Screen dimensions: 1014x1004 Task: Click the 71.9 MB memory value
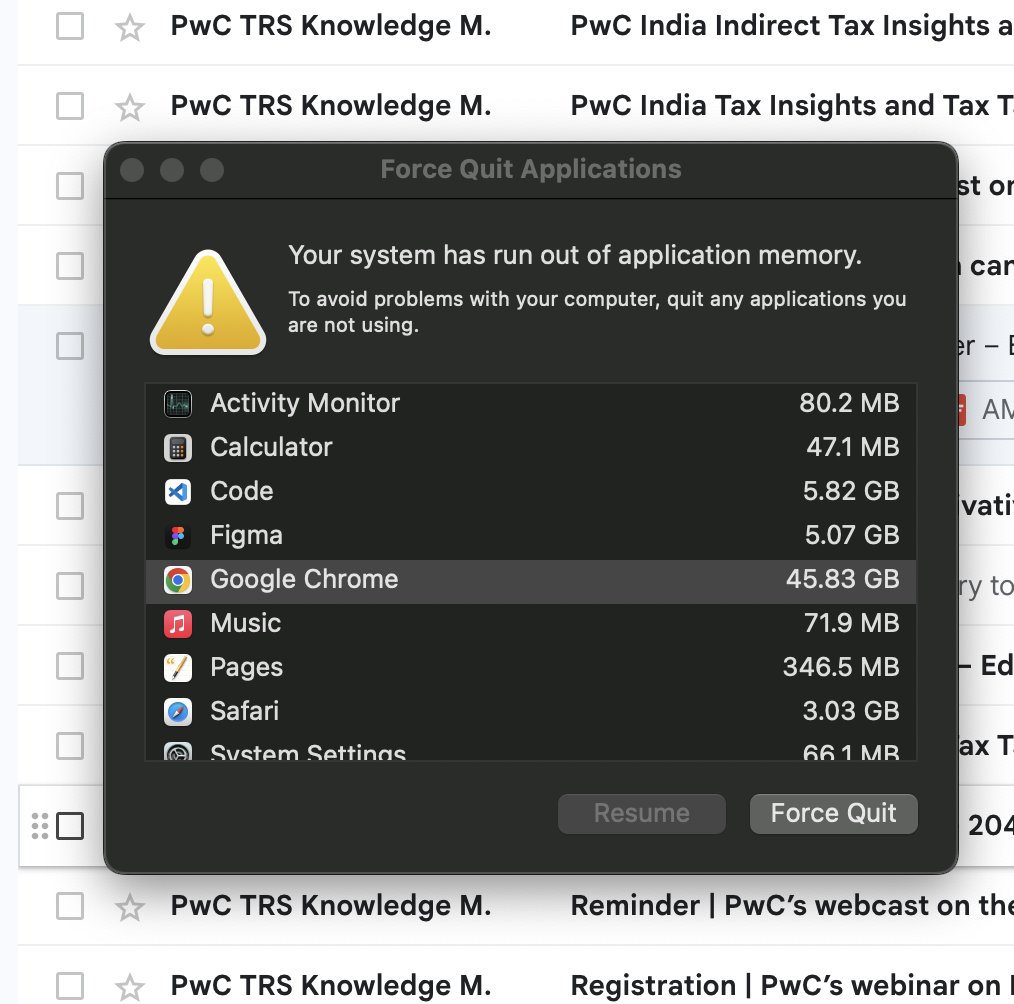click(851, 624)
